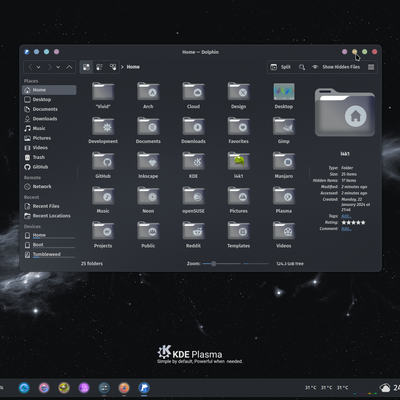This screenshot has width=400, height=400.
Task: Open the openSUSE folder
Action: click(x=193, y=200)
